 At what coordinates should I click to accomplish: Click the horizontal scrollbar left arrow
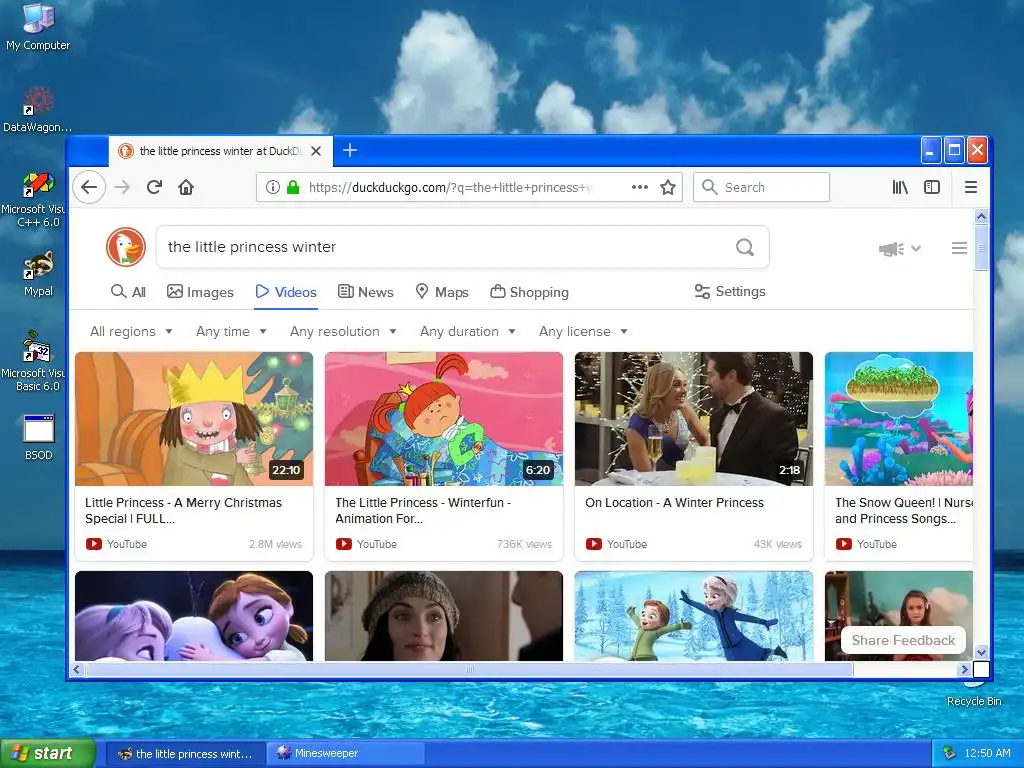point(76,669)
